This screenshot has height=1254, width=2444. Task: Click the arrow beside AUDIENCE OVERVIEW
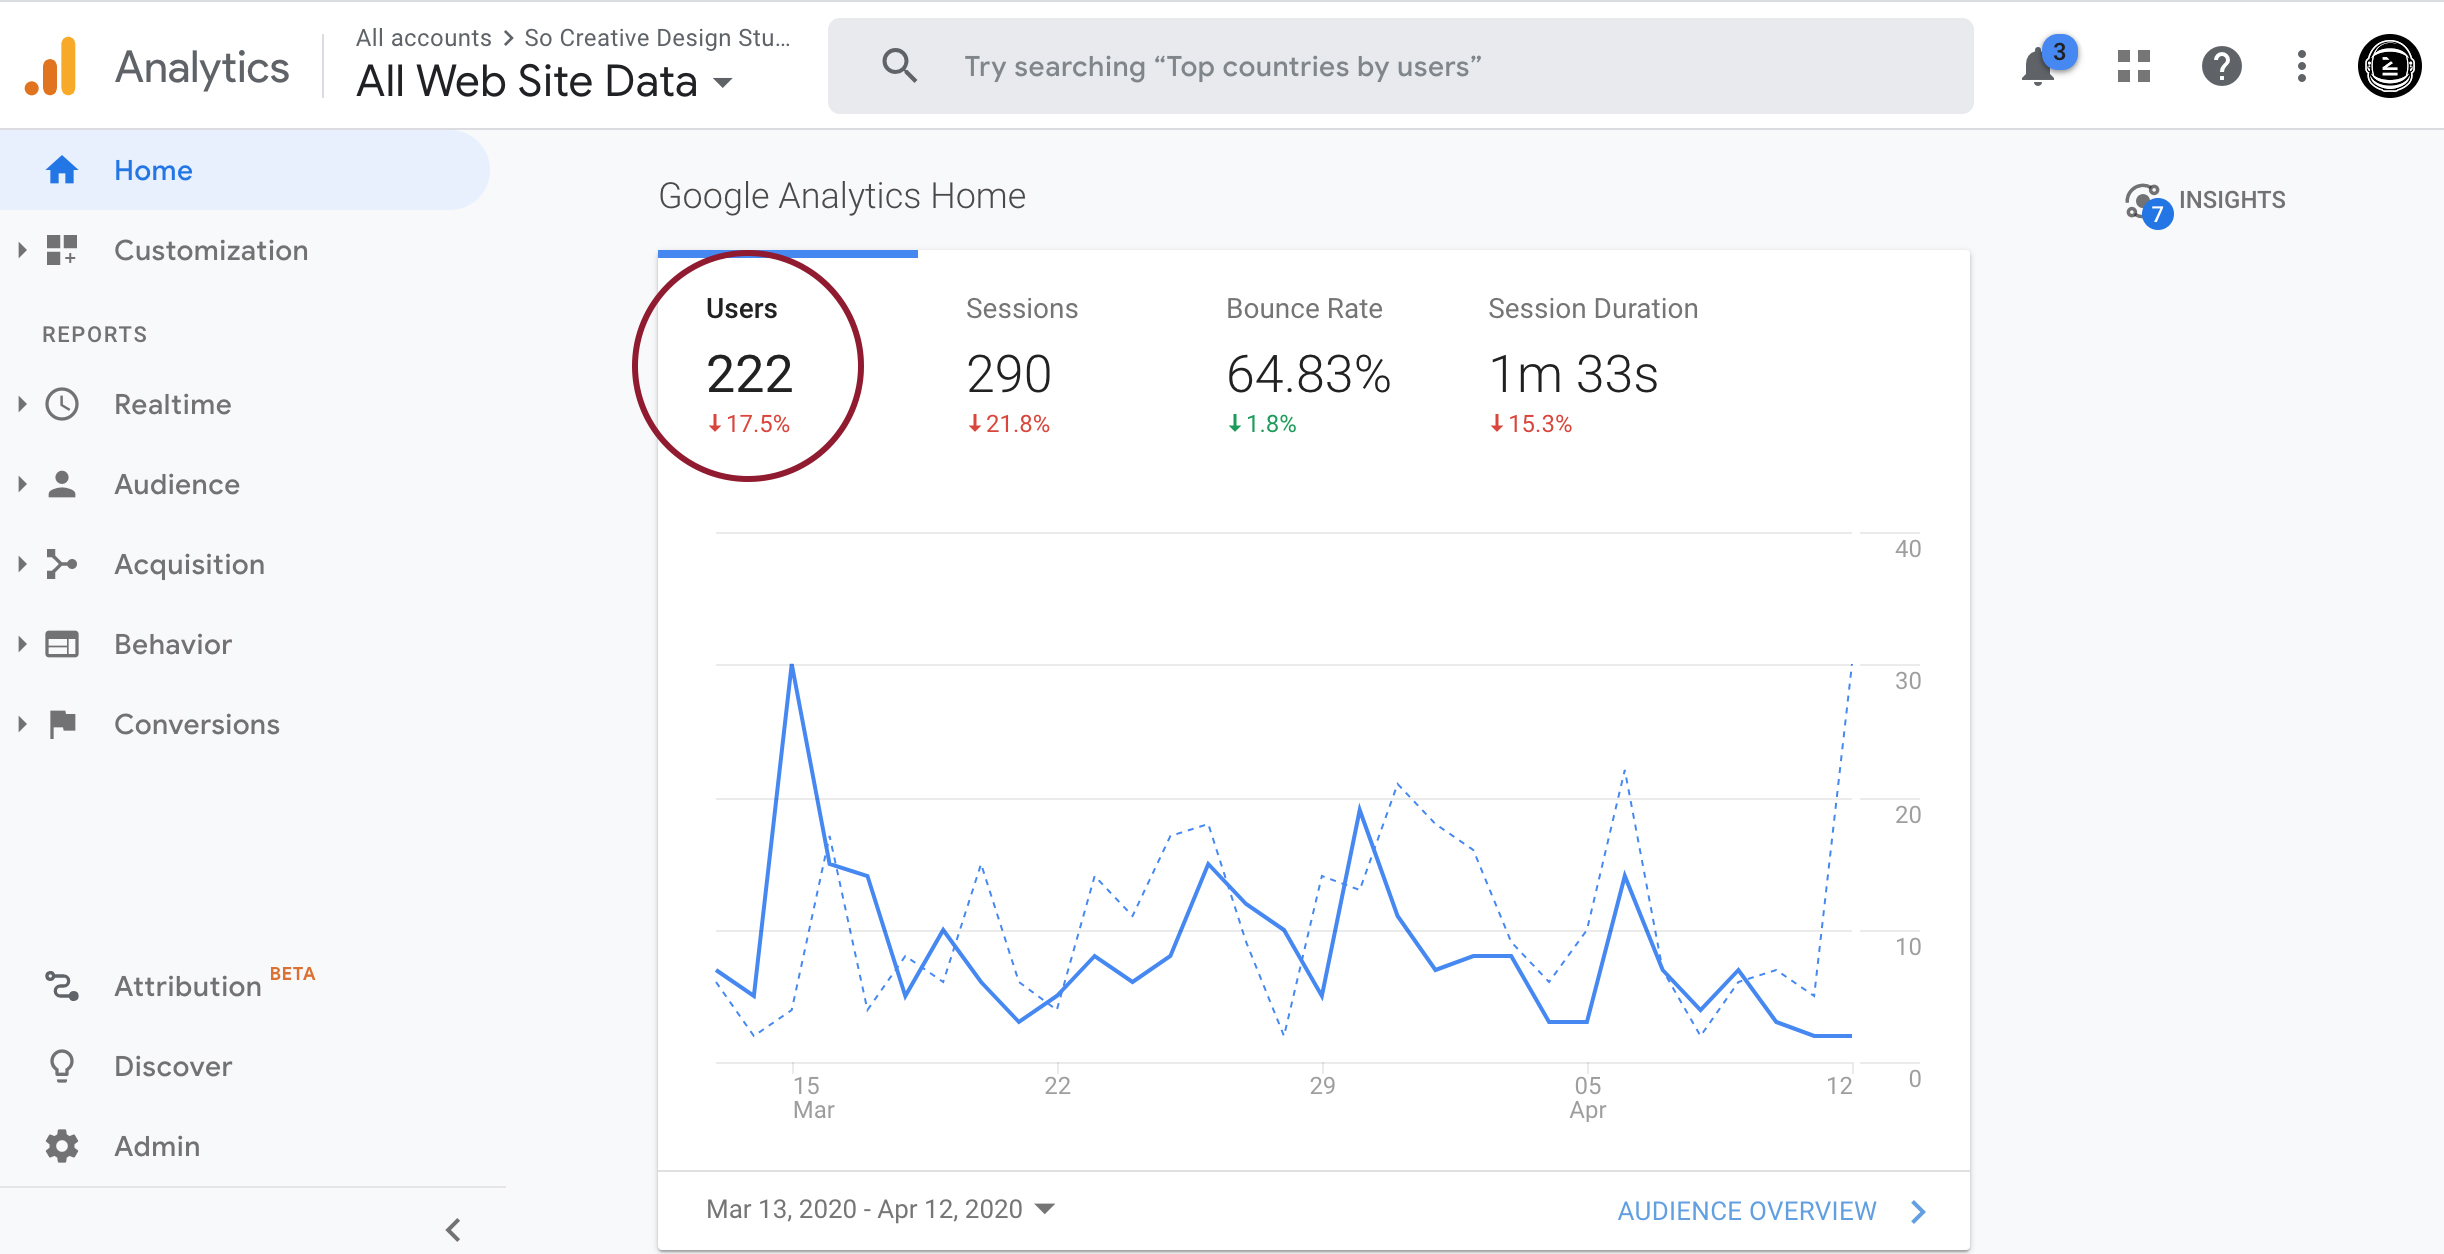pyautogui.click(x=1918, y=1211)
